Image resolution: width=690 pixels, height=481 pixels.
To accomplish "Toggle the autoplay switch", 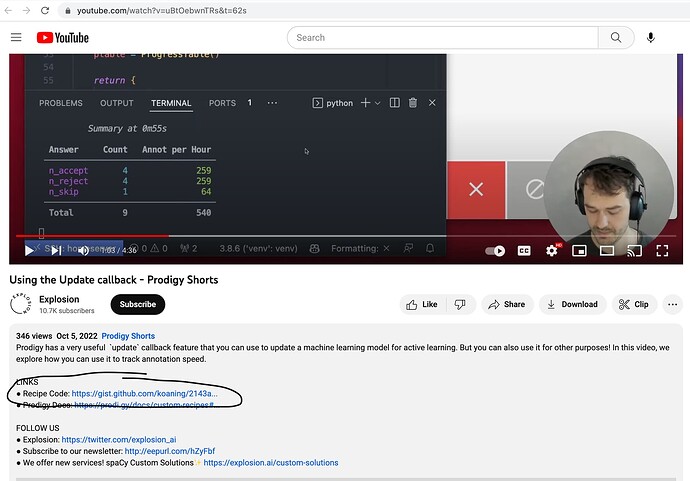I will tap(495, 251).
